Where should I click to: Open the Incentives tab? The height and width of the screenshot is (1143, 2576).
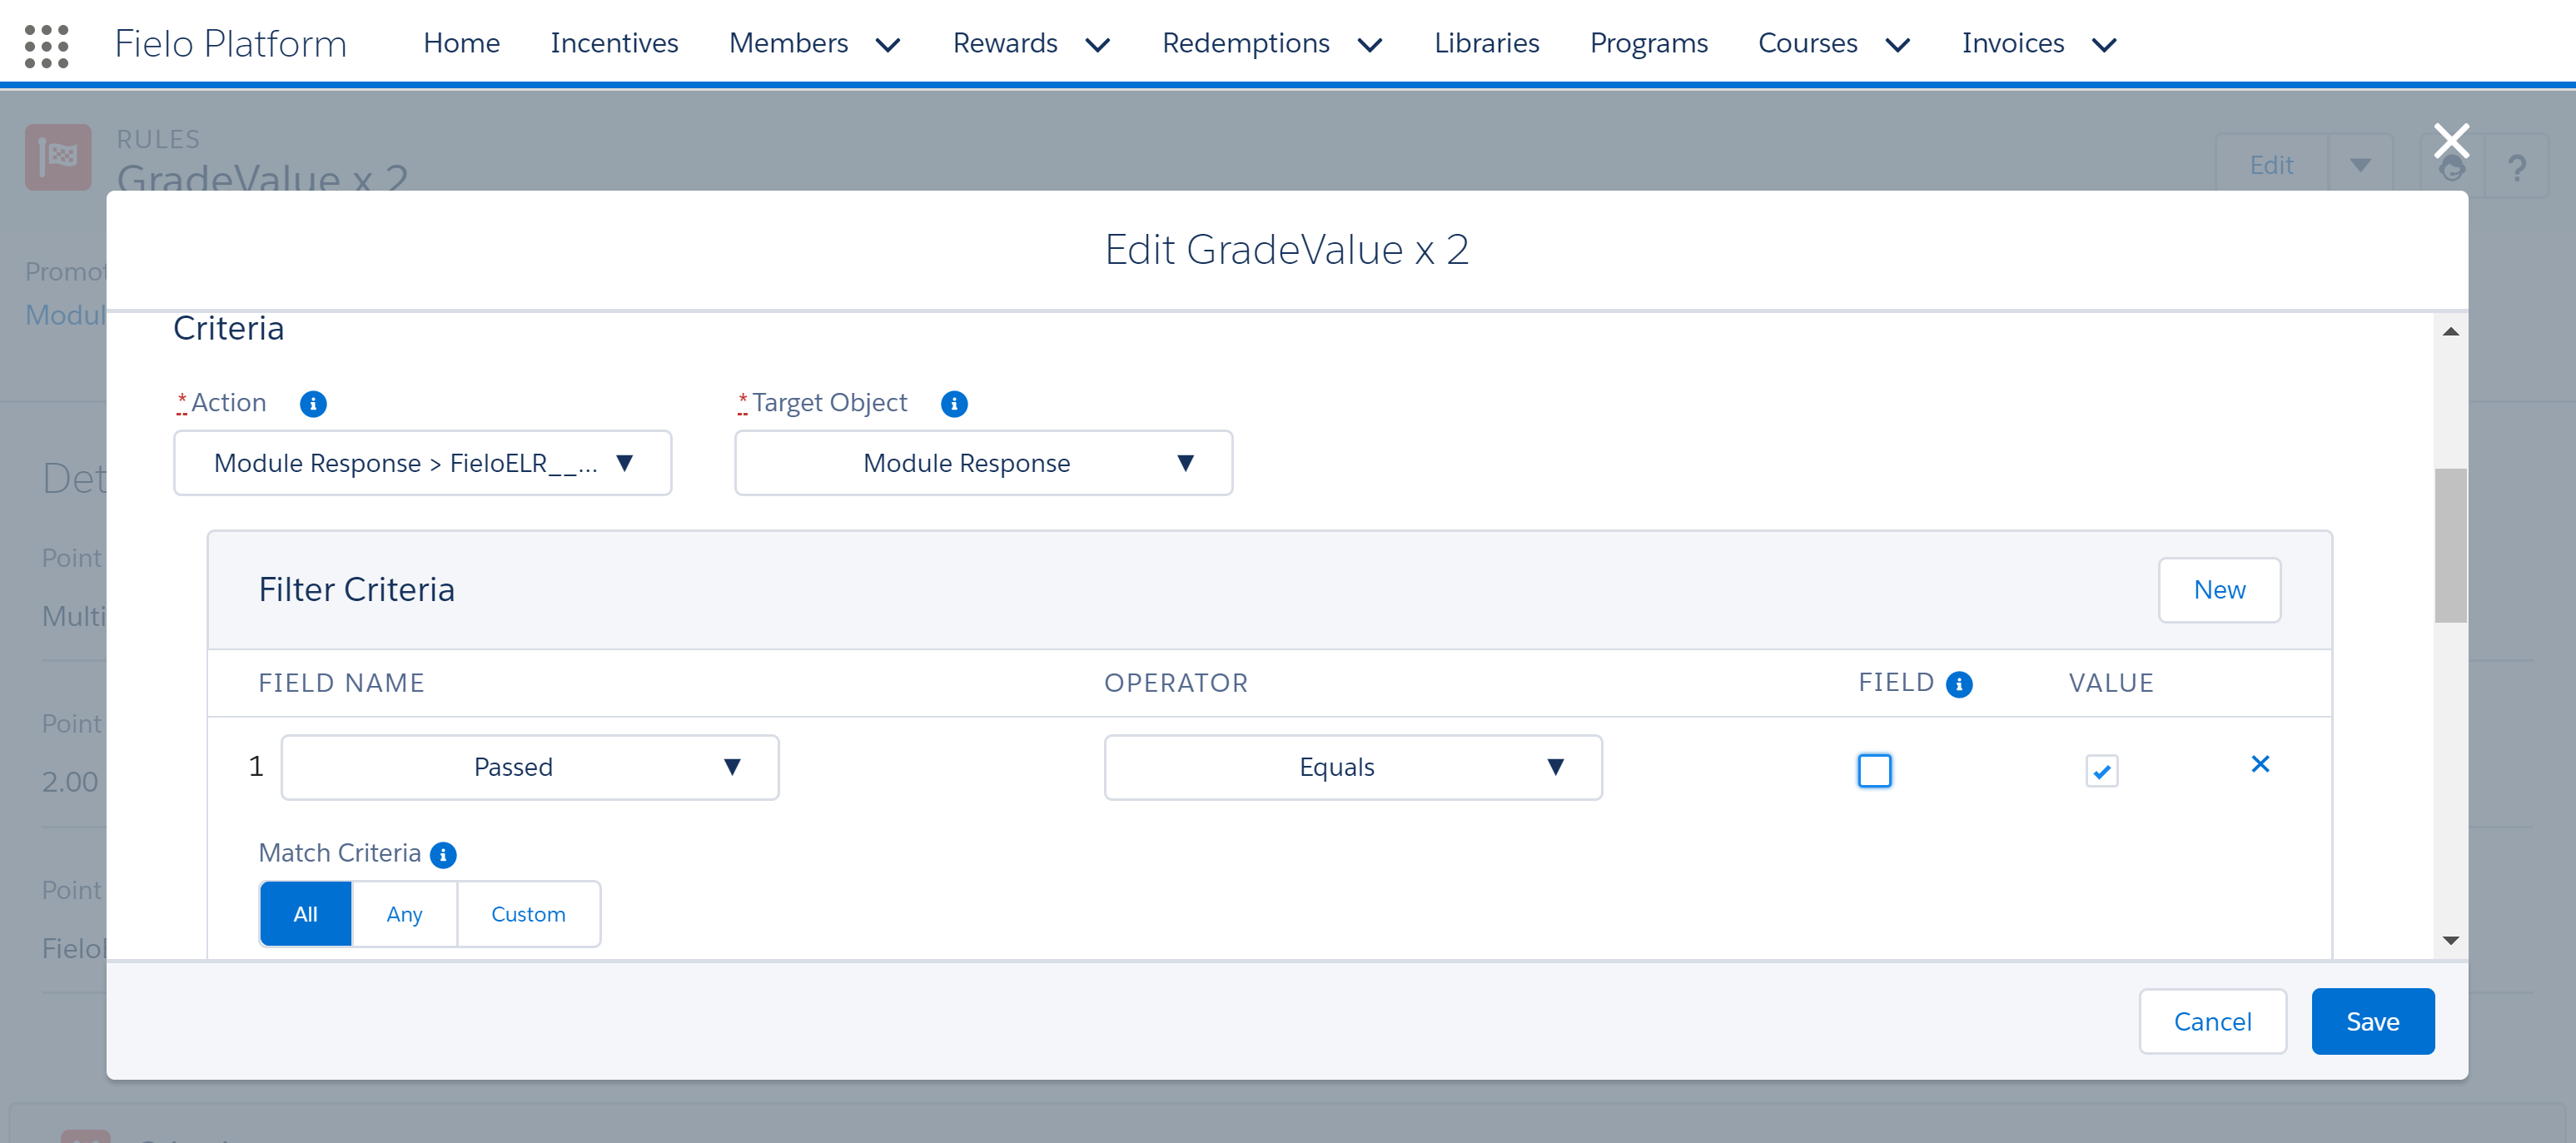tap(614, 43)
